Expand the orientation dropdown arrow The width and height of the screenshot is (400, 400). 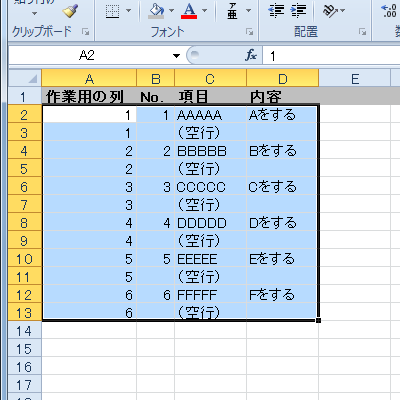click(x=342, y=11)
